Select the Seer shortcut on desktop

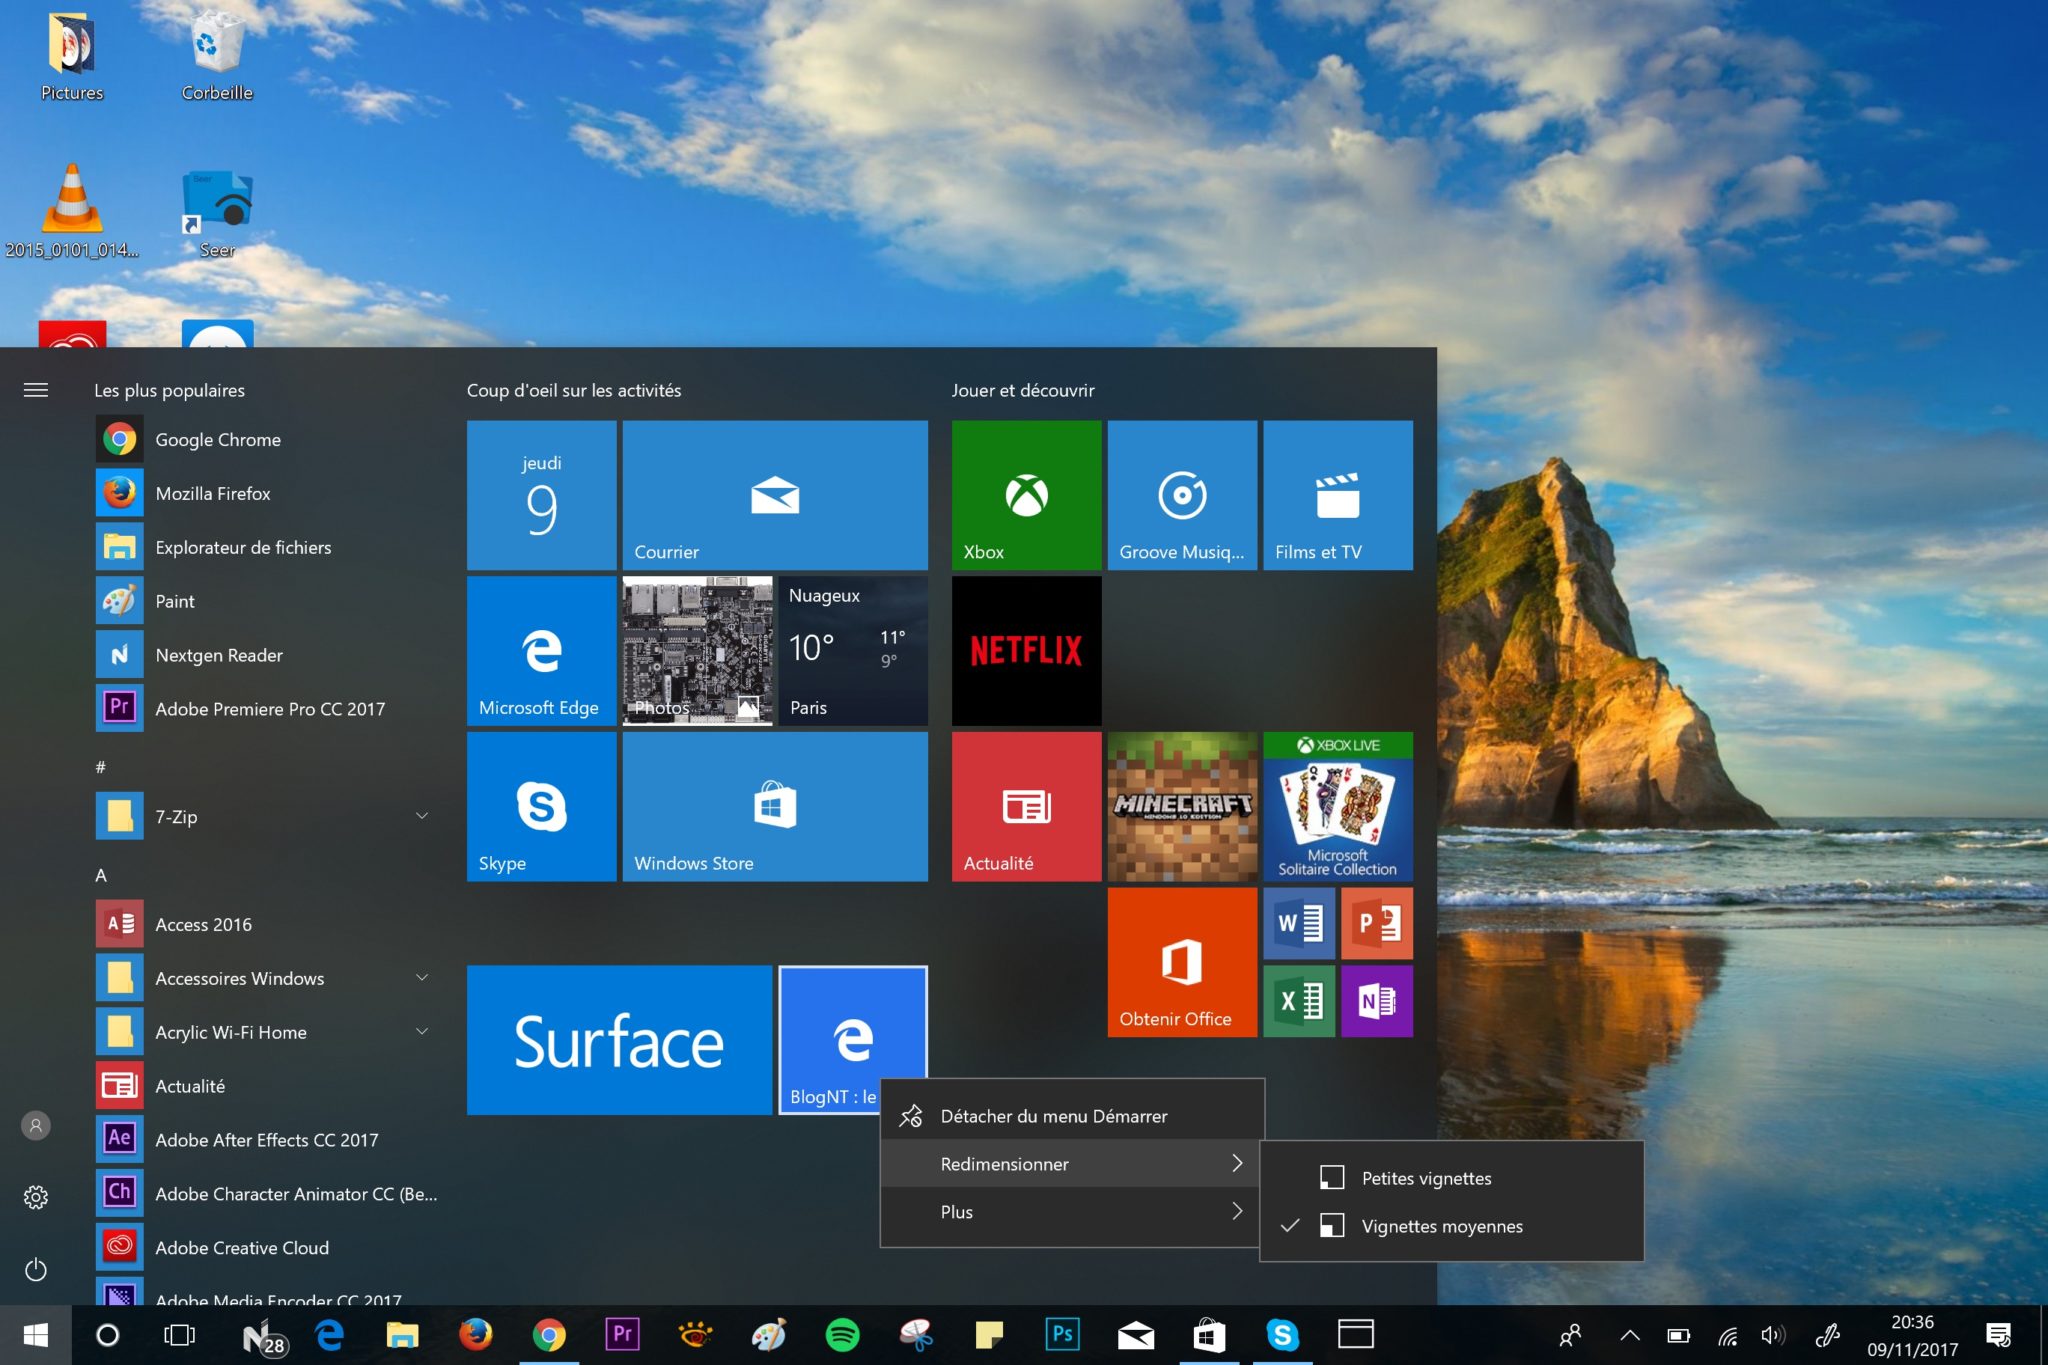click(x=217, y=214)
